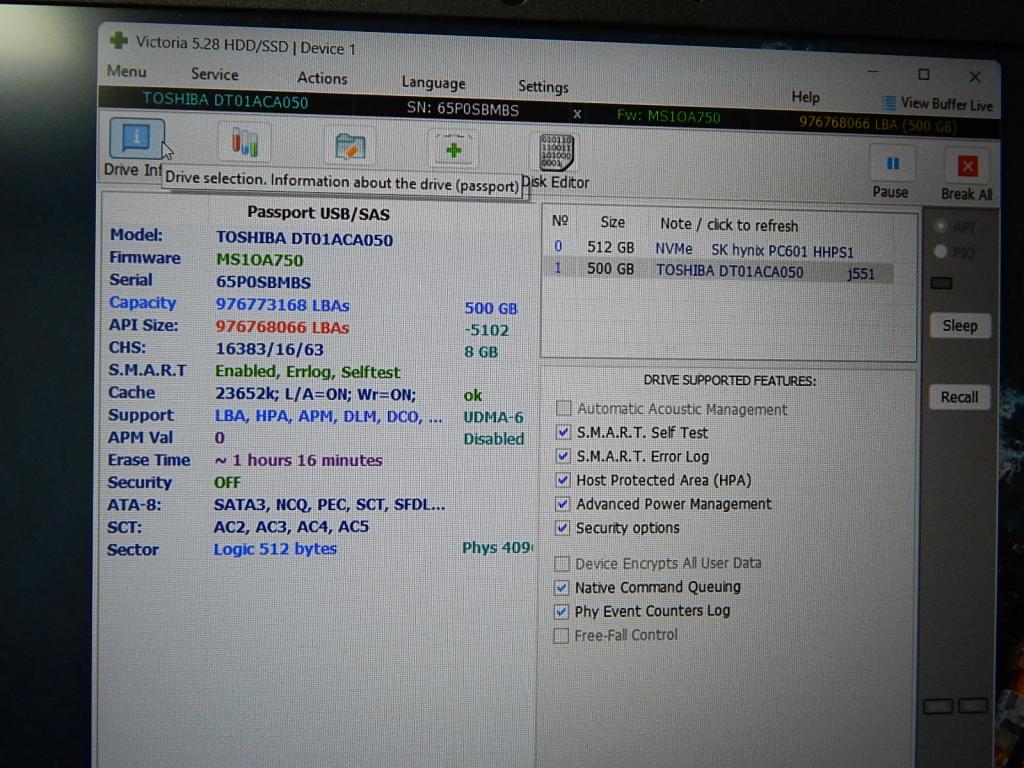Screen dimensions: 1024x768
Task: Open the Settings menu
Action: point(543,87)
